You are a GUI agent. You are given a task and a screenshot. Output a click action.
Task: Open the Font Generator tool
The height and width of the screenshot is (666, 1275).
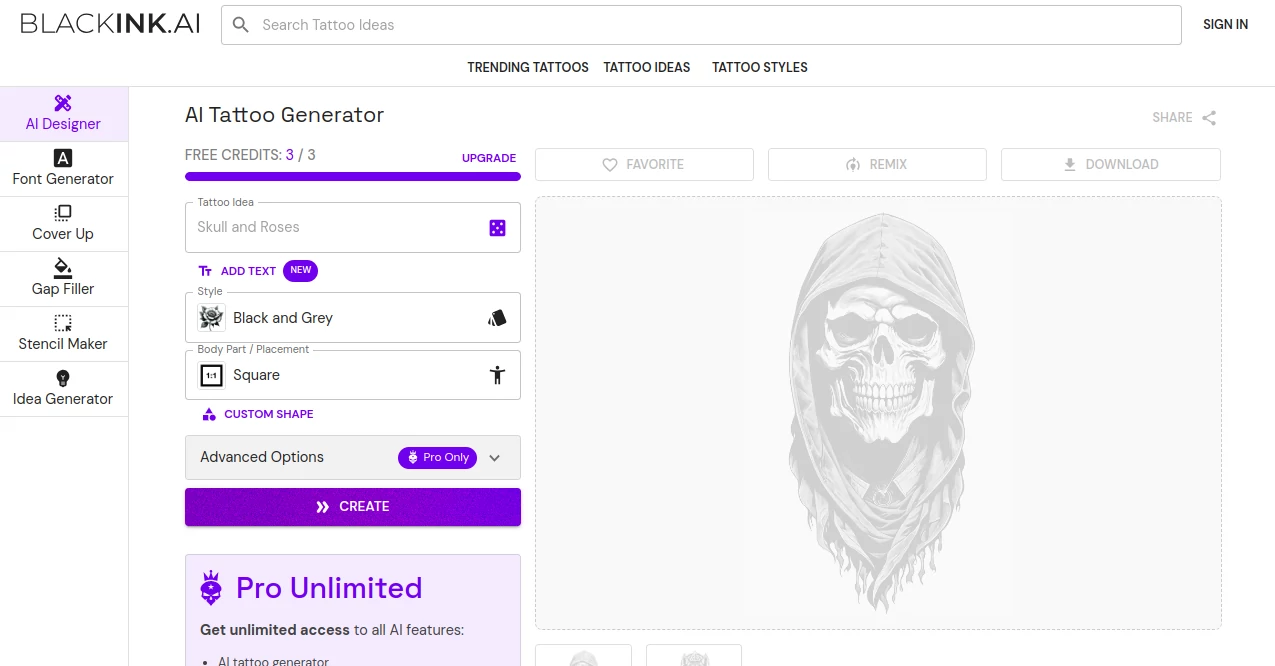point(63,169)
